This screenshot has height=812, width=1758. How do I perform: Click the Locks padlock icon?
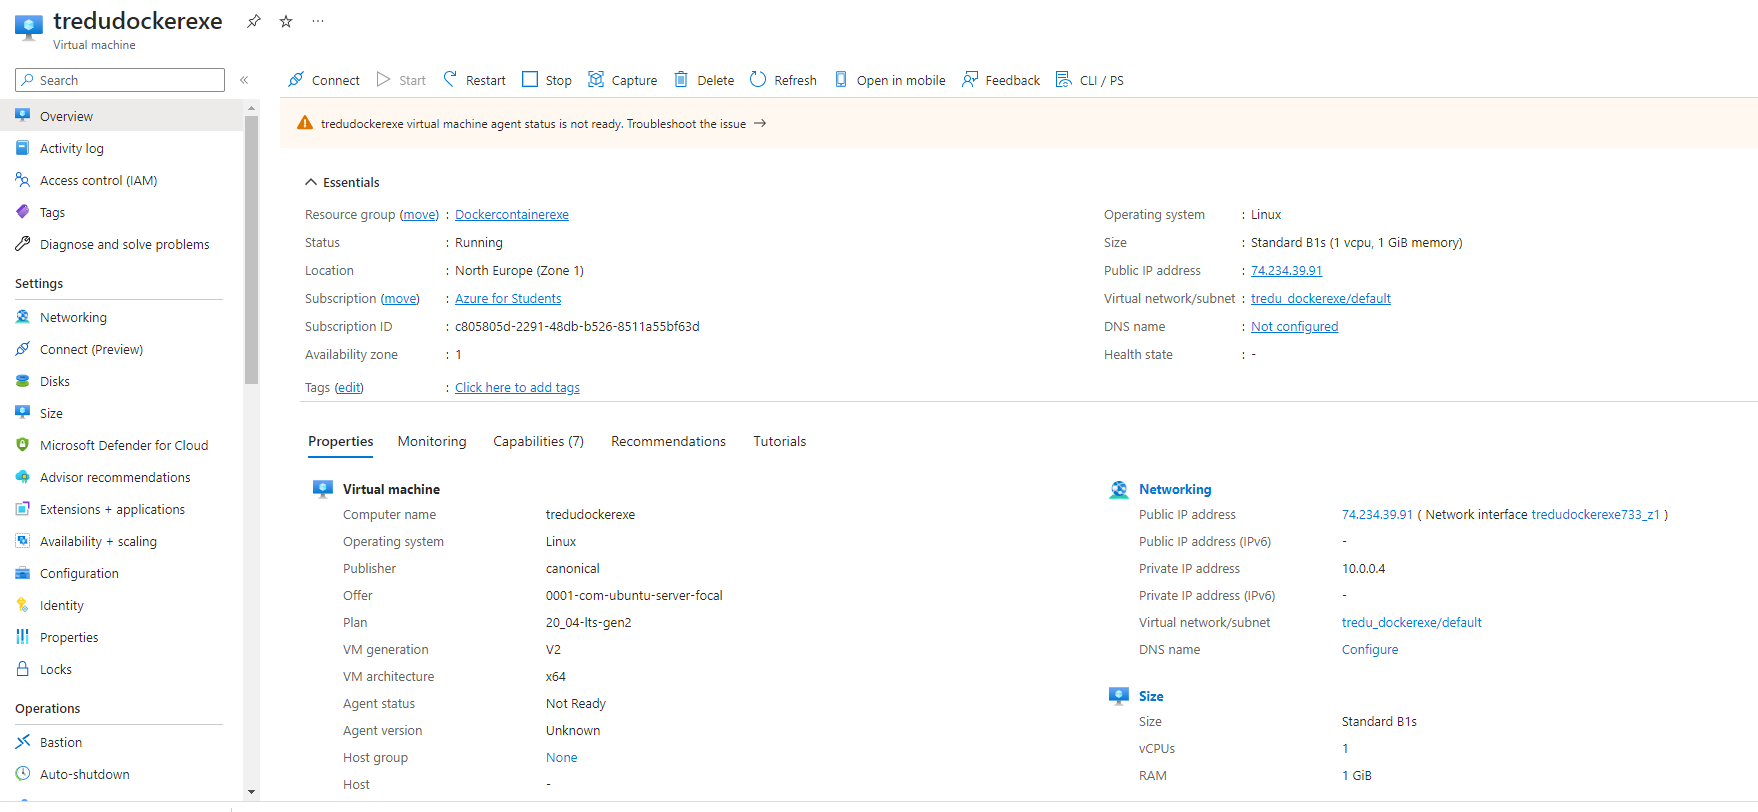click(23, 669)
